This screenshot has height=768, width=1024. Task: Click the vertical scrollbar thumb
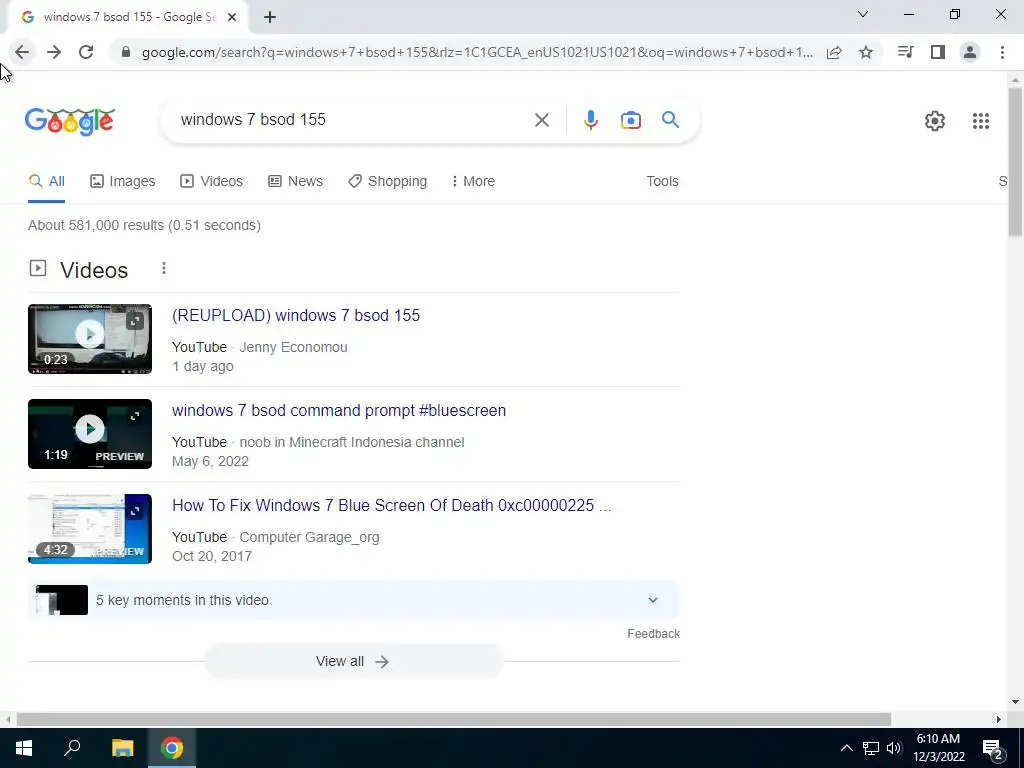click(x=1015, y=161)
